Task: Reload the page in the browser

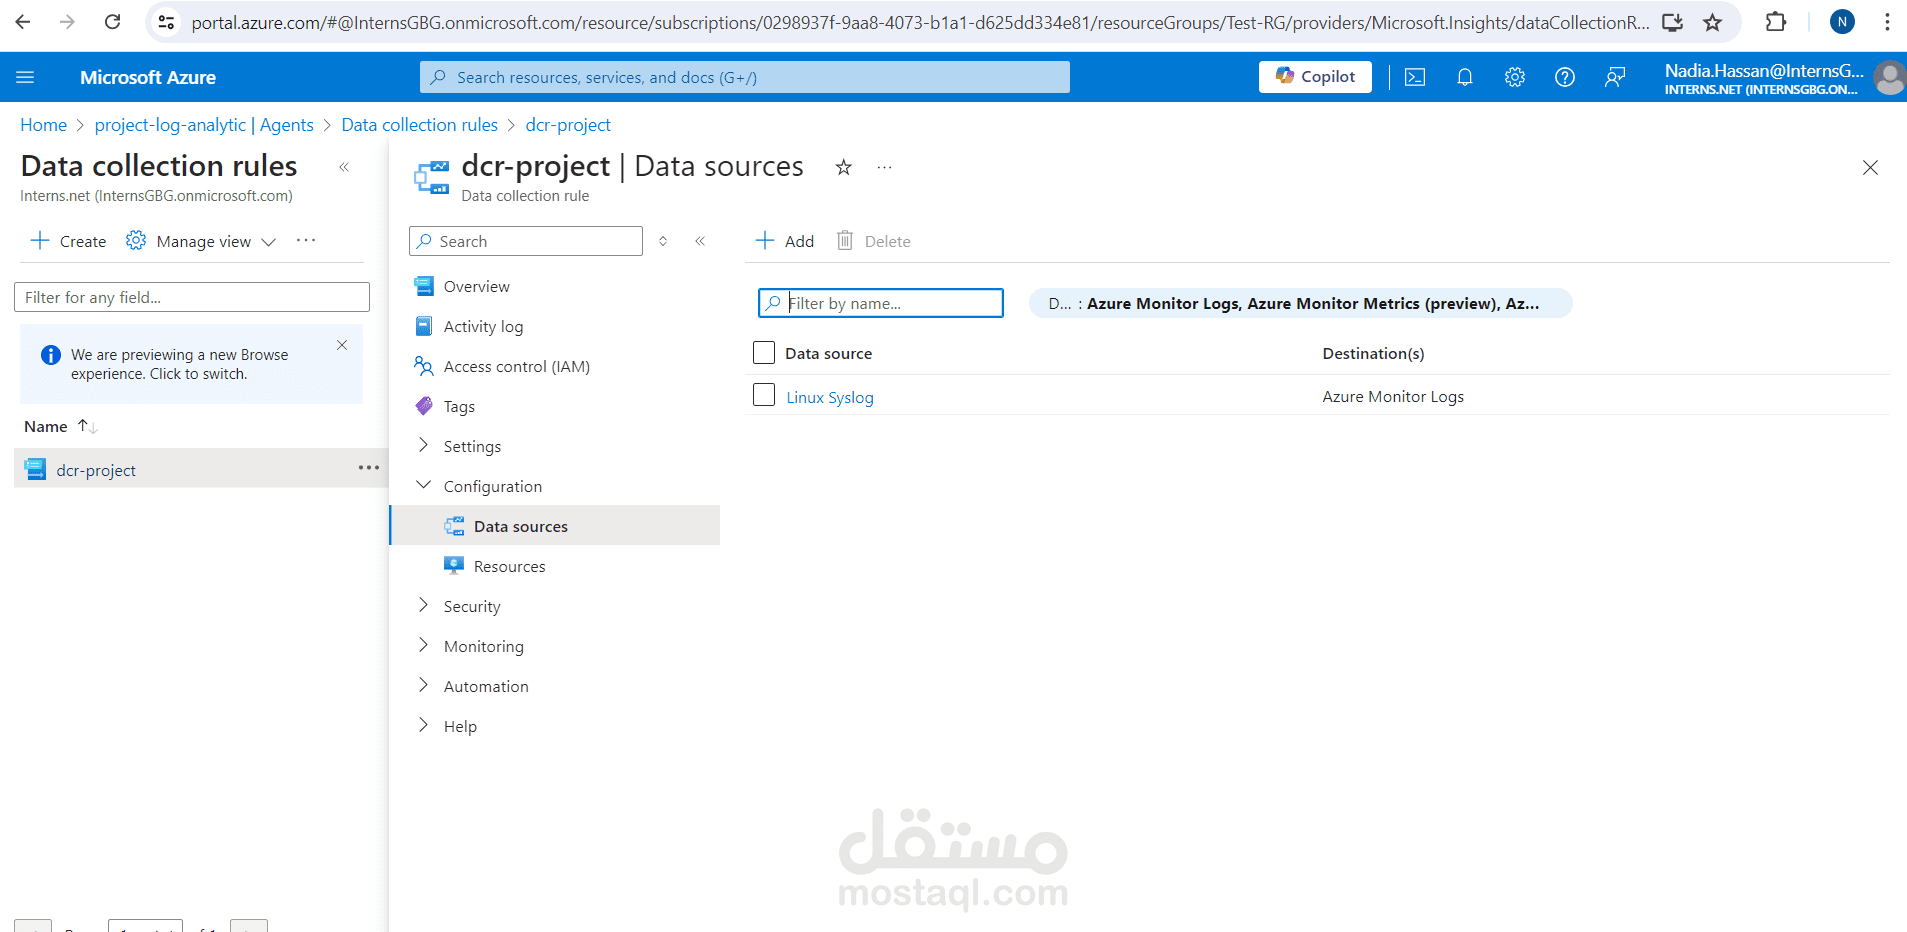Action: [112, 21]
